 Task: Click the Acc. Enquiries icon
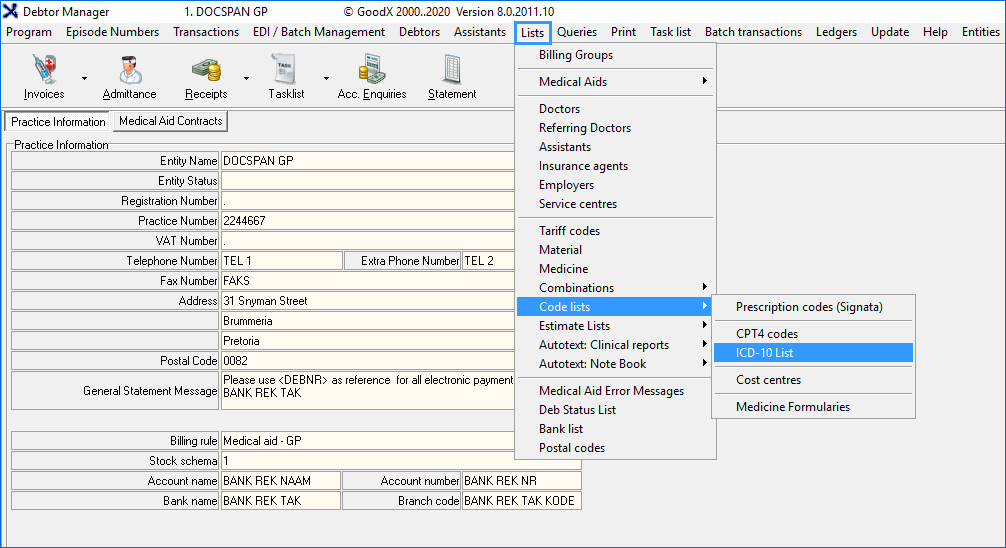coord(372,70)
